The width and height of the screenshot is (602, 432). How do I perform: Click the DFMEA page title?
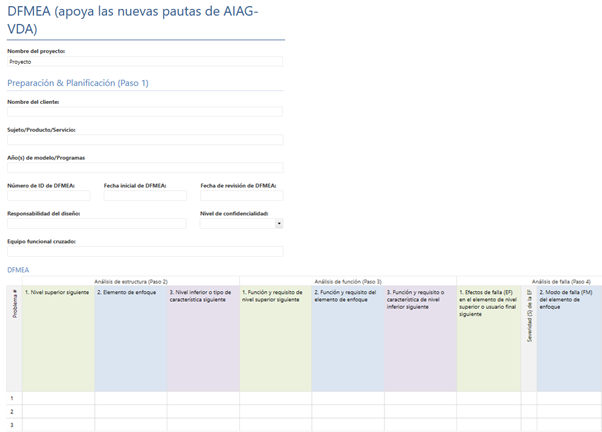[133, 20]
